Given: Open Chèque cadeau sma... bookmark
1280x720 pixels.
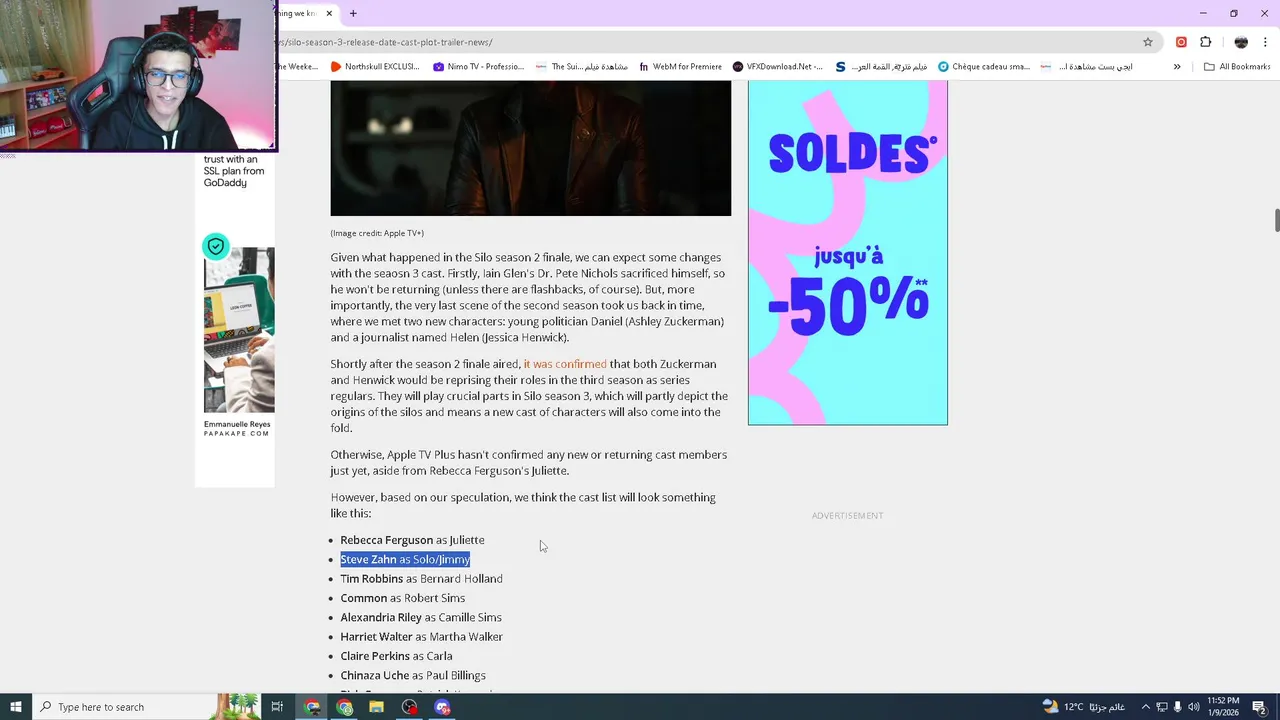Looking at the screenshot, I should (984, 67).
